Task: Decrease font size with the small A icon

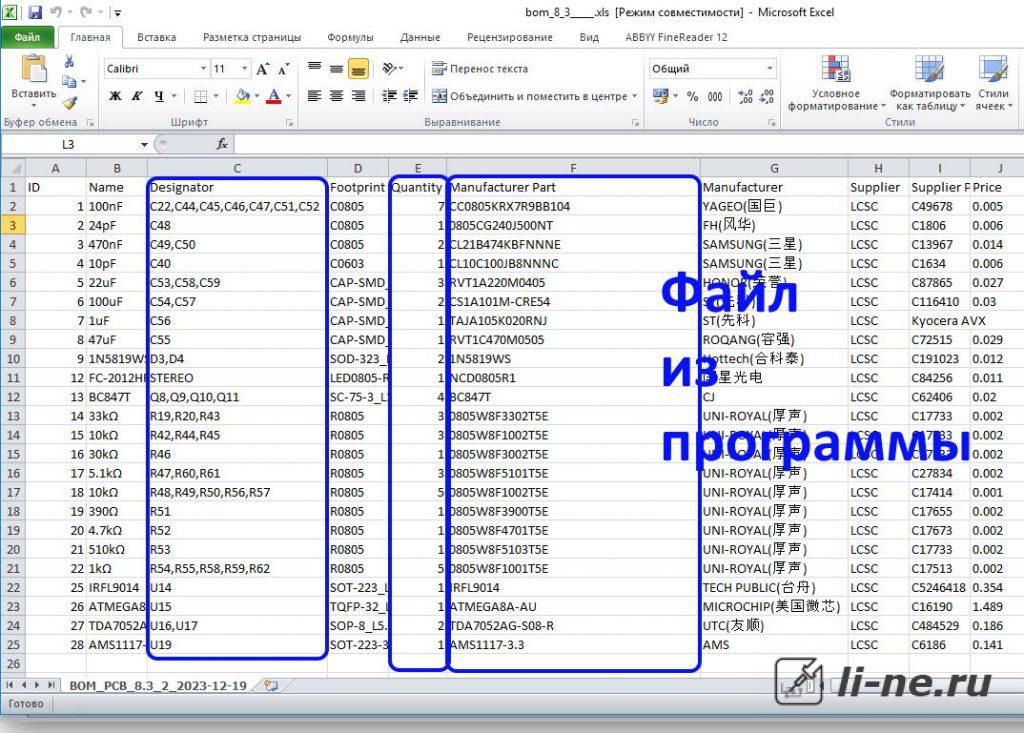Action: (x=283, y=69)
